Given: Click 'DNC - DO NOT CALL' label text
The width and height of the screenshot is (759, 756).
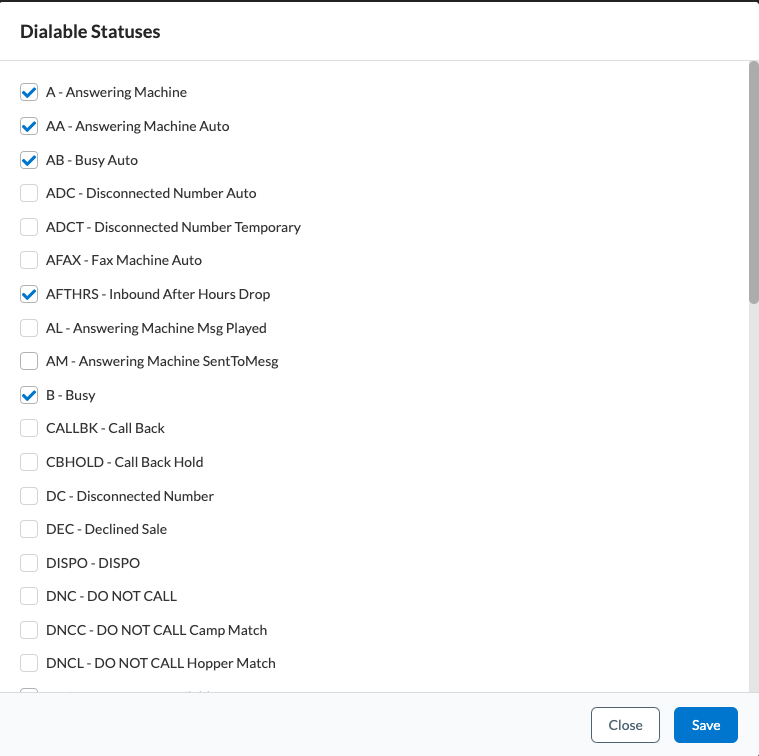Looking at the screenshot, I should tap(111, 596).
